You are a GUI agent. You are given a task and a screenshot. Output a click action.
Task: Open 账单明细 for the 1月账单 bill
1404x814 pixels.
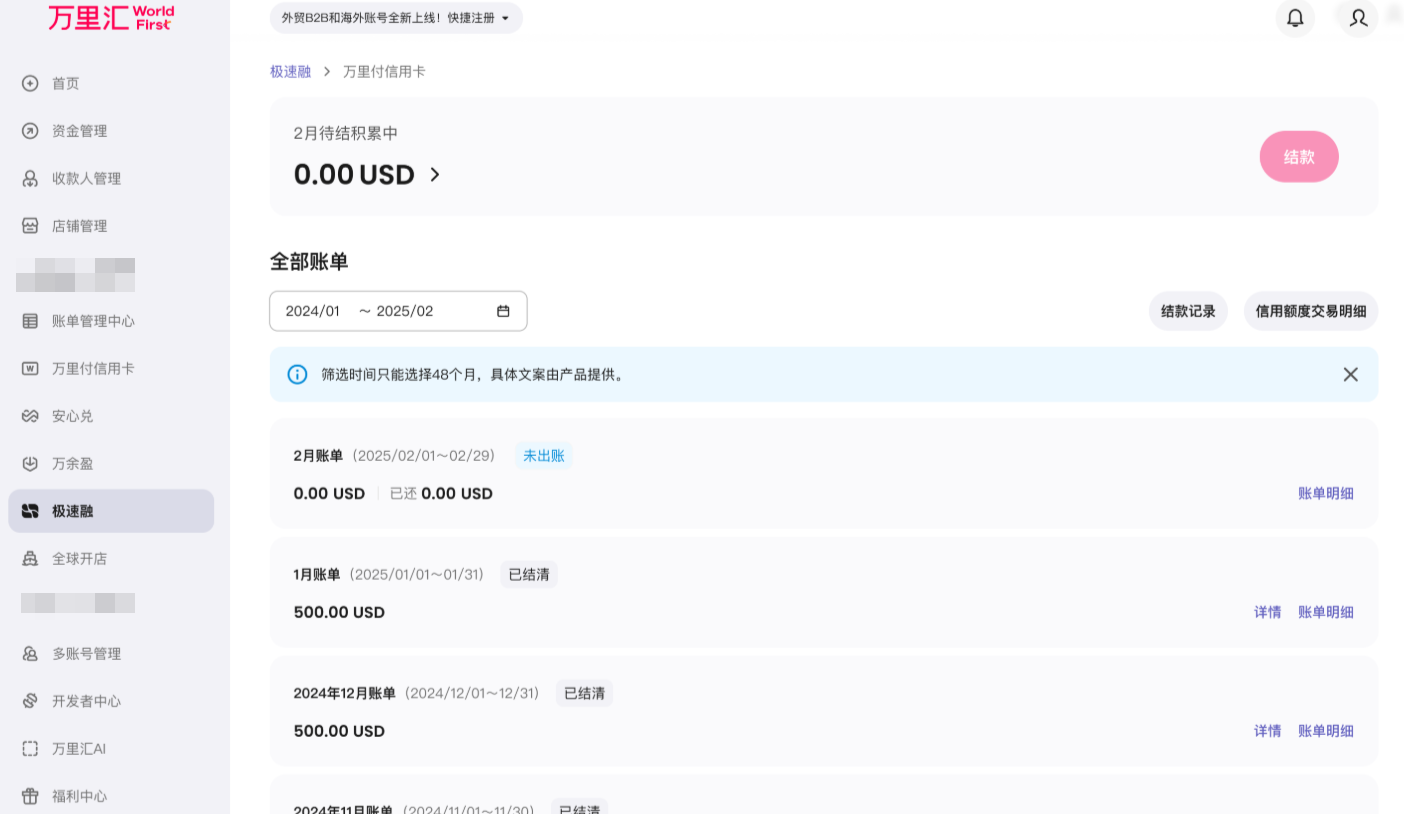(x=1326, y=611)
